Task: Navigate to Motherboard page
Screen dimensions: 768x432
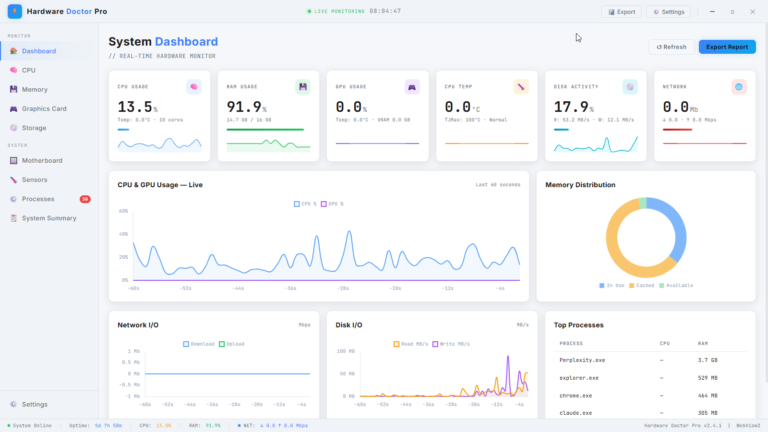Action: [x=49, y=160]
